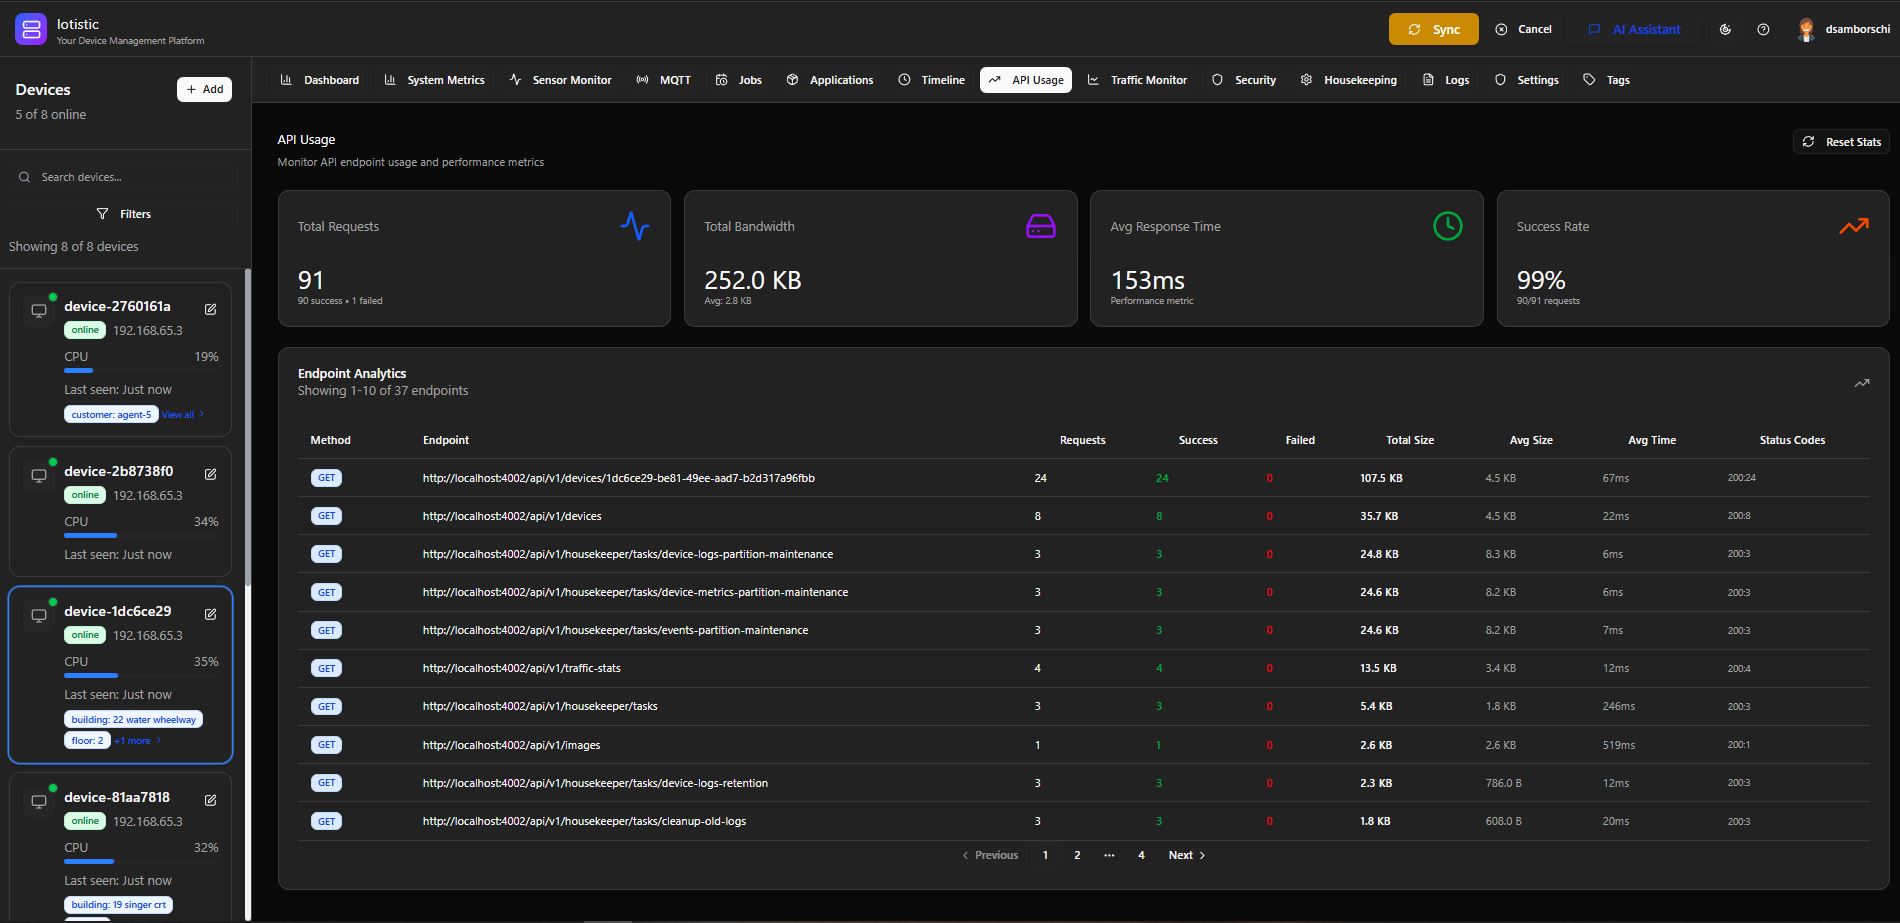Click the edit pencil beside device-1dc6ce29

(210, 614)
